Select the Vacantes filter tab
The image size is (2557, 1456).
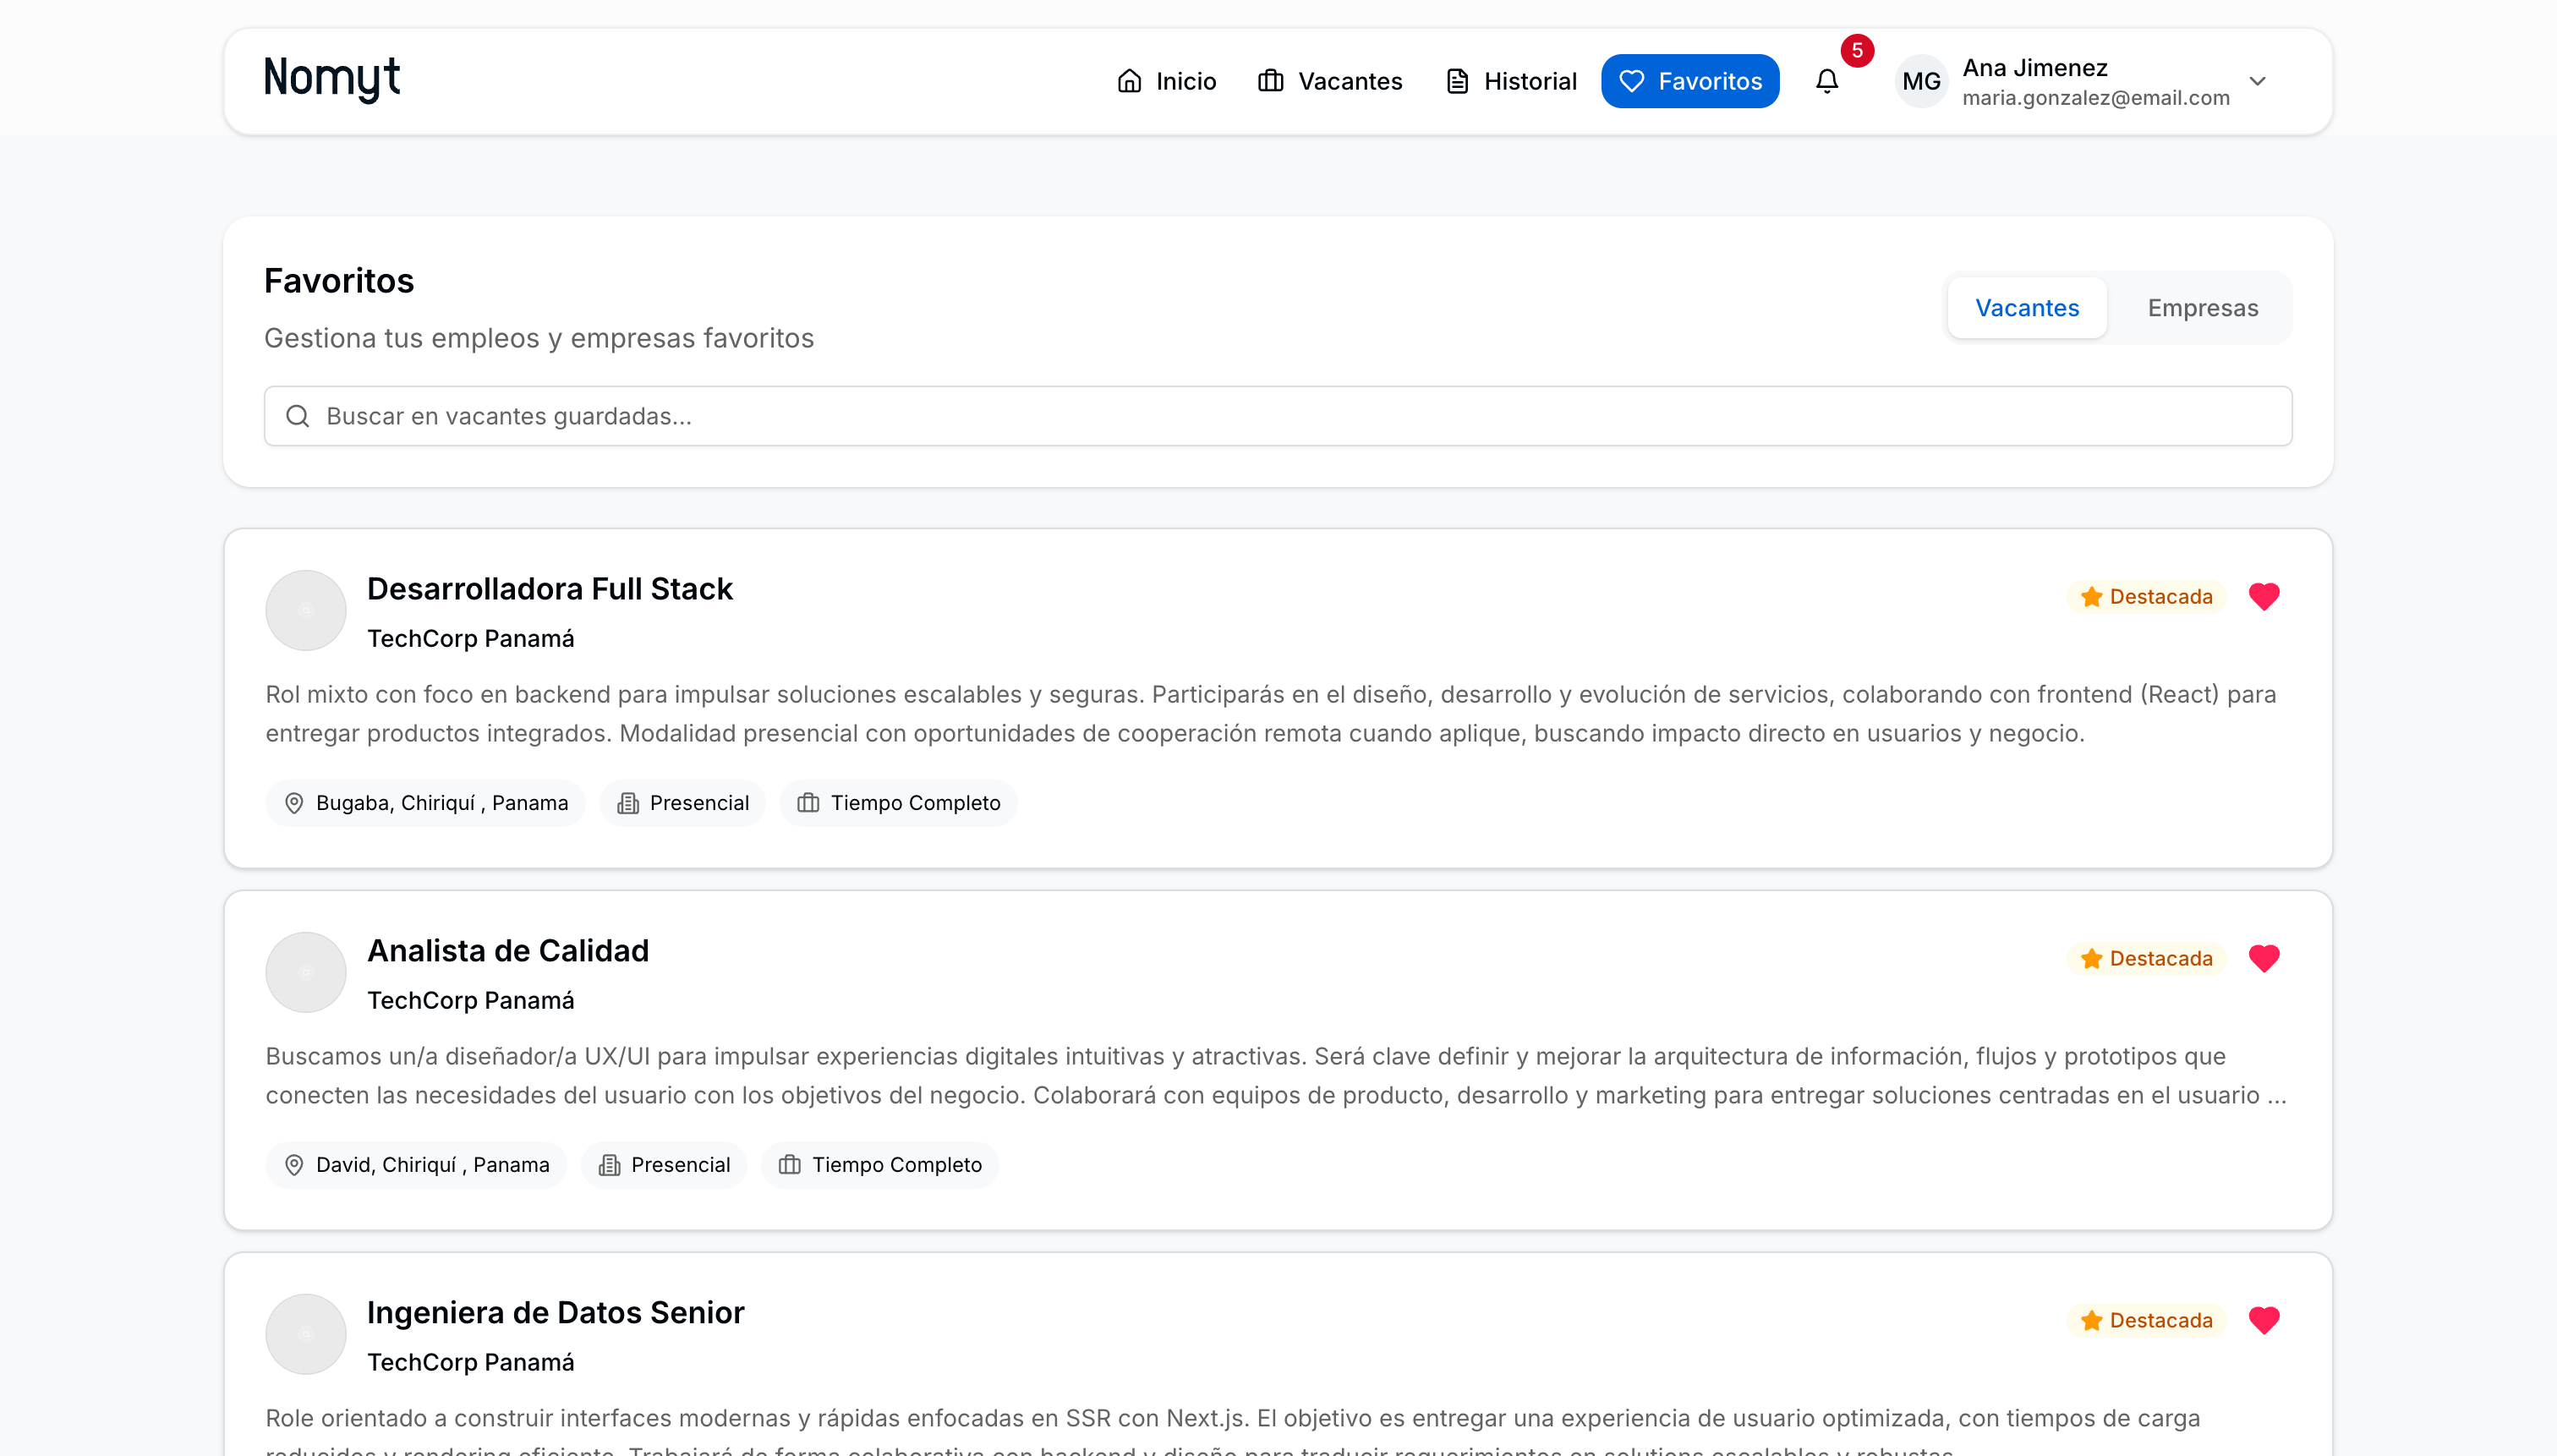(x=2026, y=308)
